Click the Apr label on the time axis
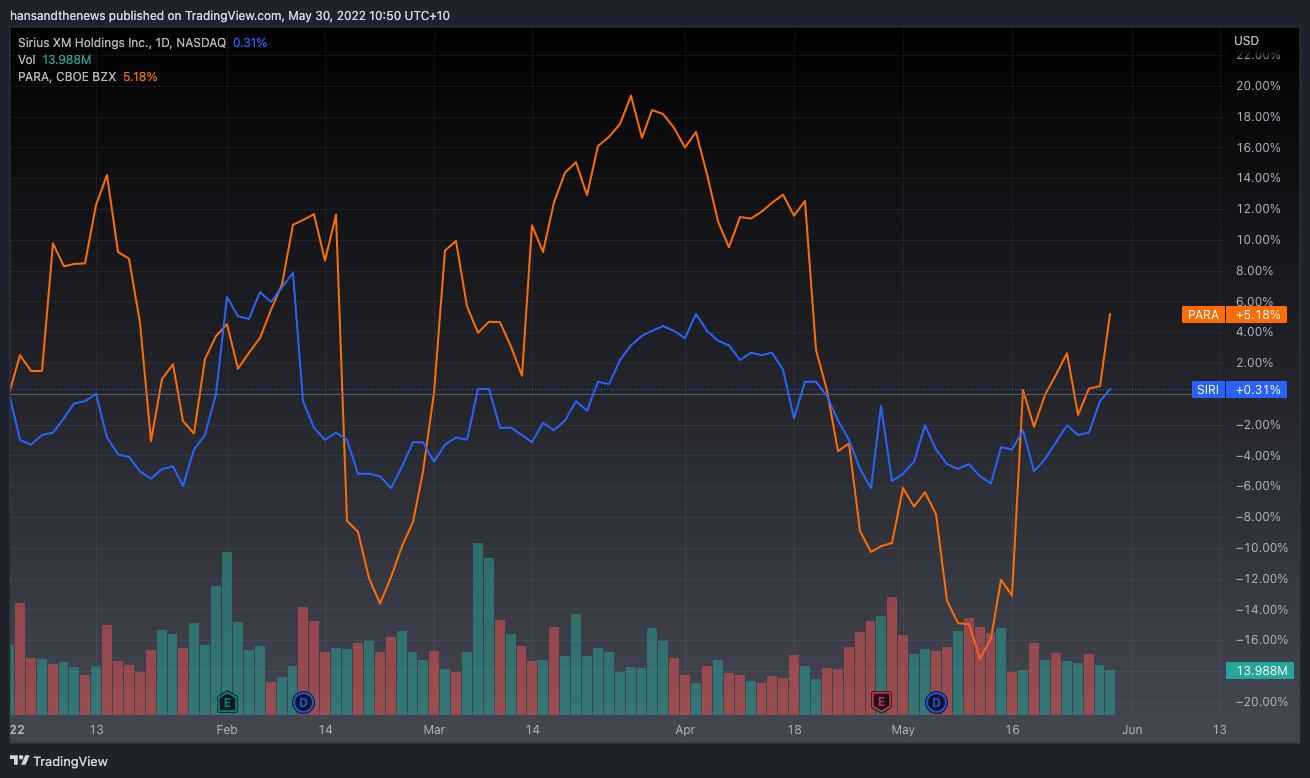 685,730
